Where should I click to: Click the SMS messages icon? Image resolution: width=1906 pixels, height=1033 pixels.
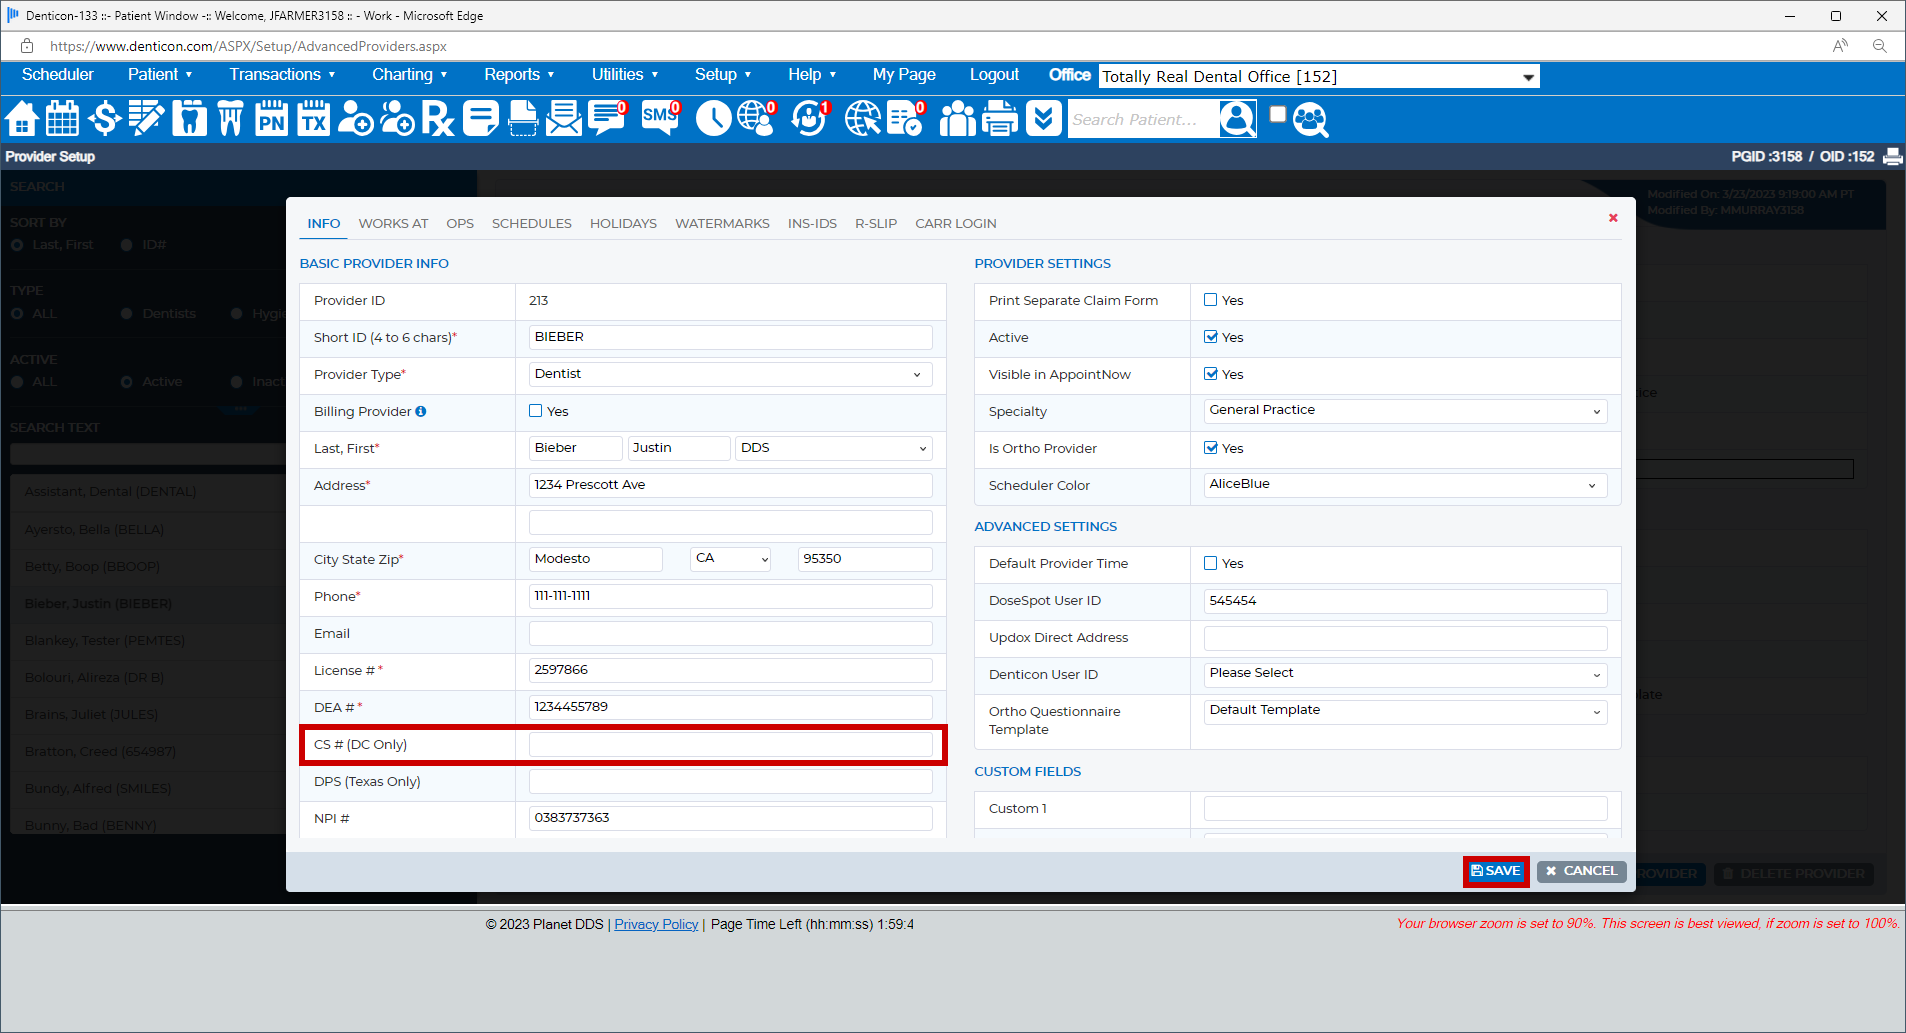[x=660, y=118]
